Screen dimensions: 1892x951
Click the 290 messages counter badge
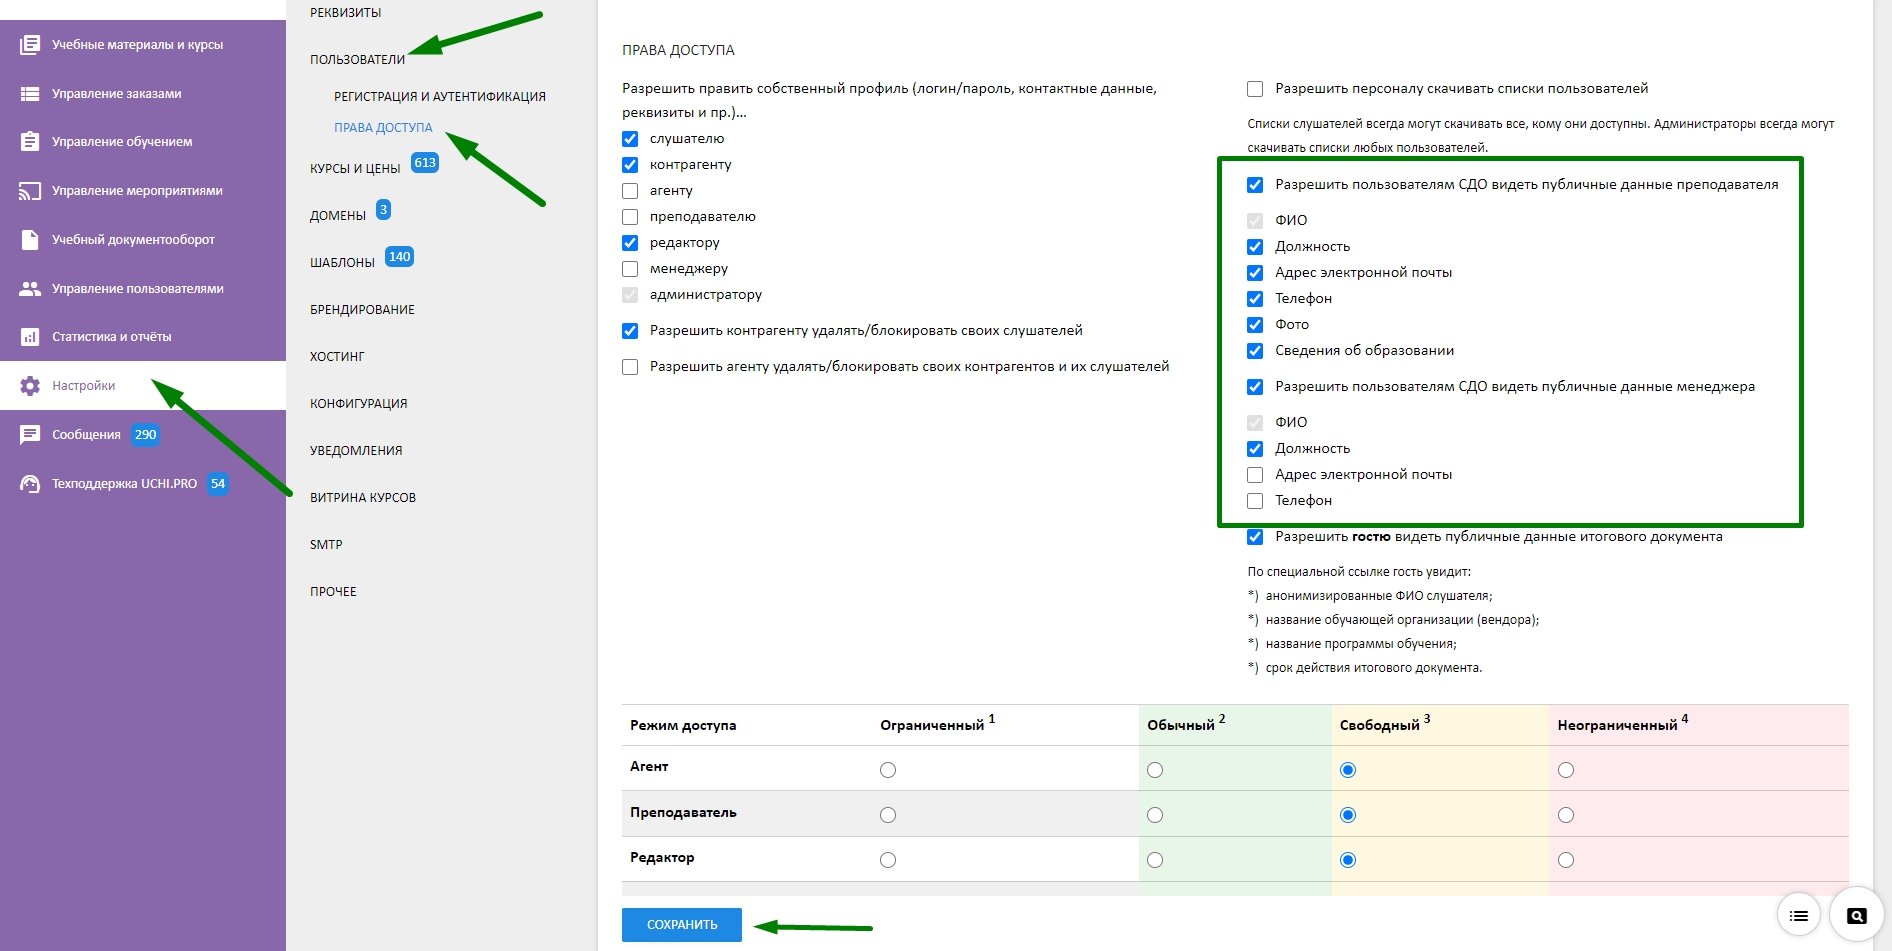[x=146, y=435]
